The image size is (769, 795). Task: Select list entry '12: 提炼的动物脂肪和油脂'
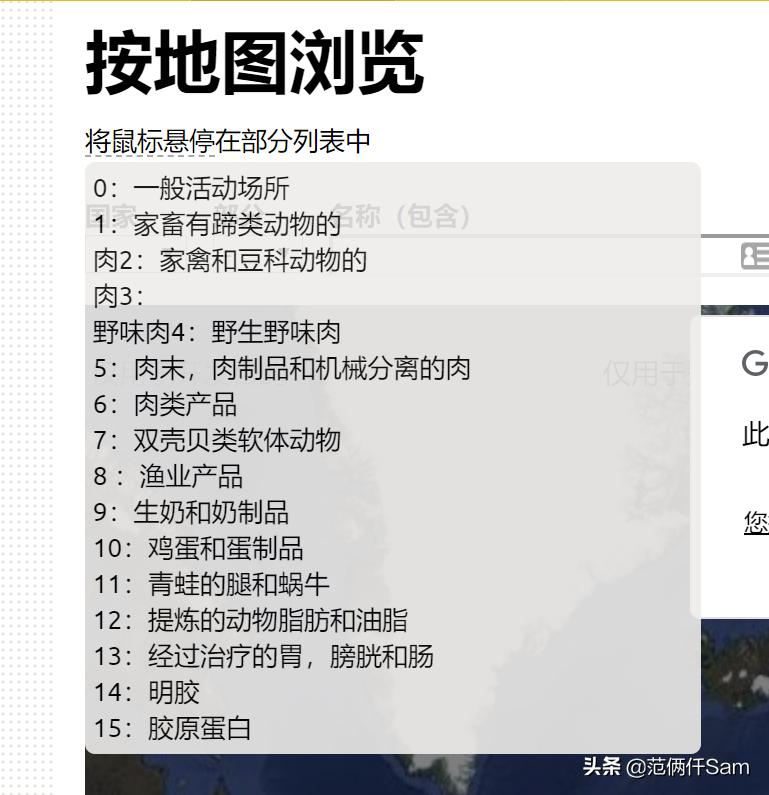(x=250, y=621)
